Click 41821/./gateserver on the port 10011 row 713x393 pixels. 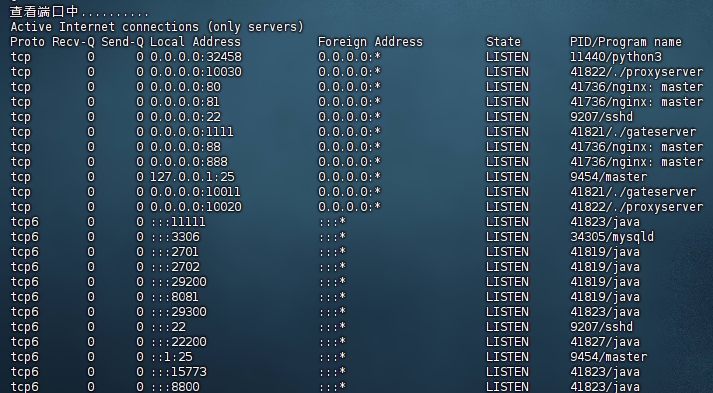tap(633, 192)
